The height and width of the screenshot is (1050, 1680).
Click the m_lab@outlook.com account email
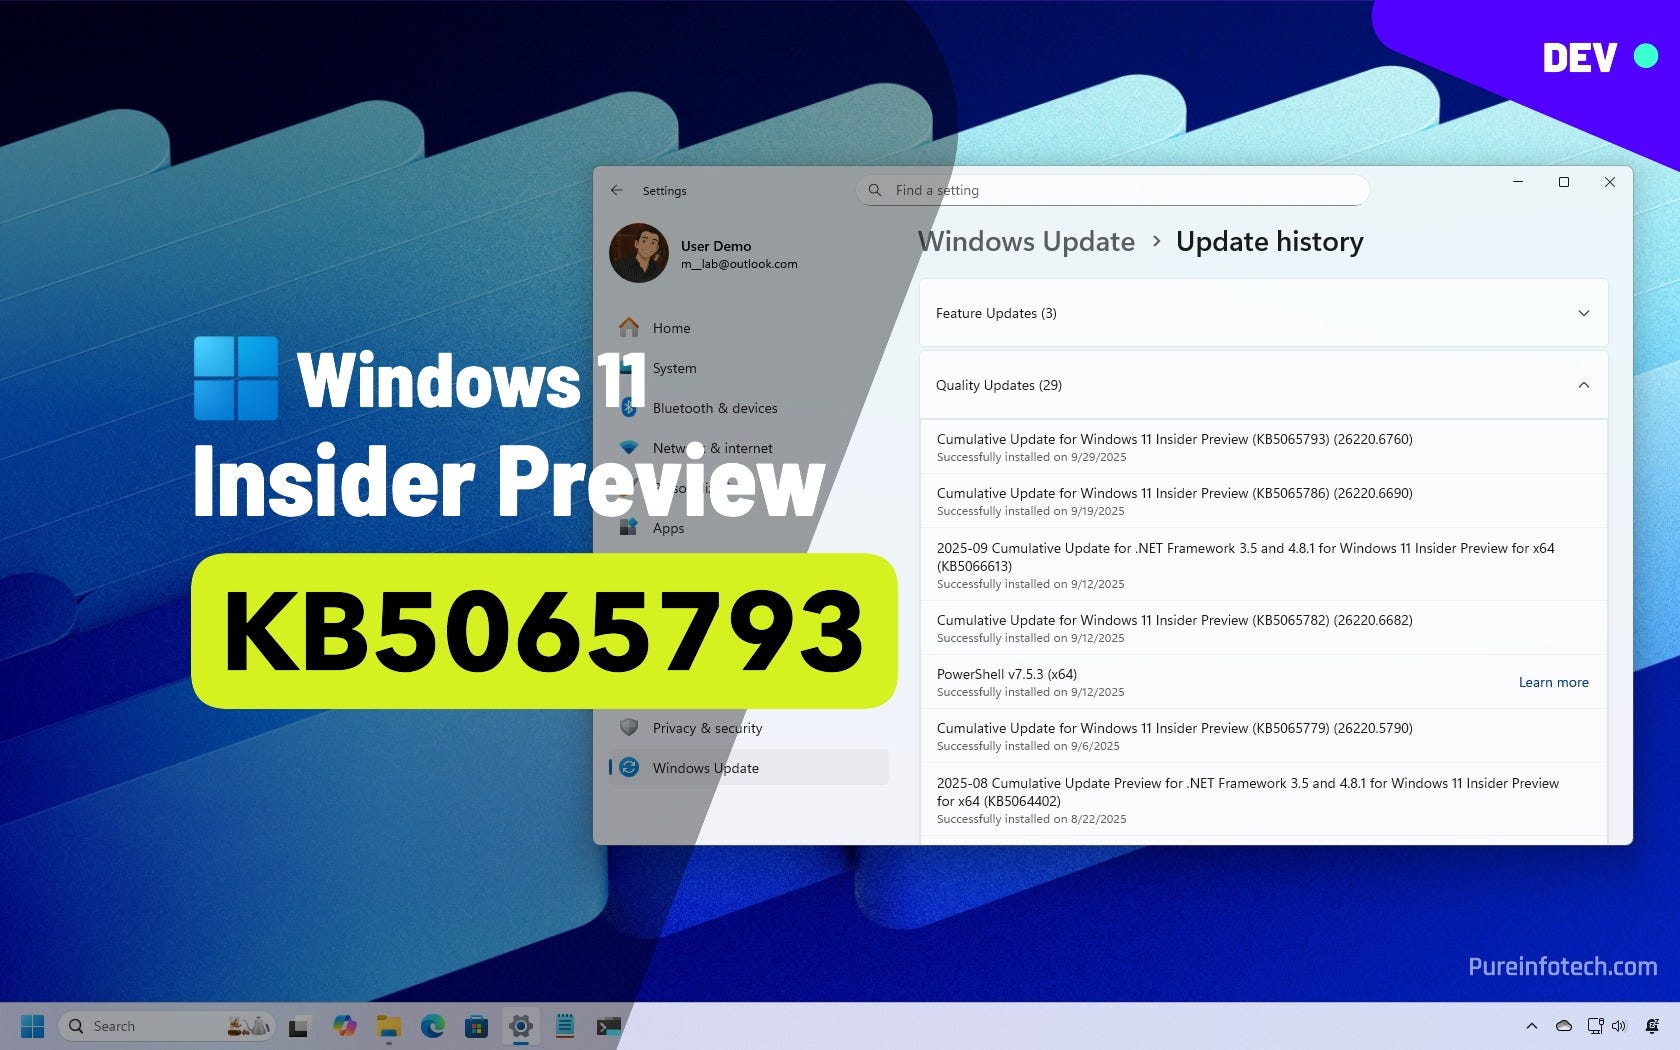tap(739, 264)
